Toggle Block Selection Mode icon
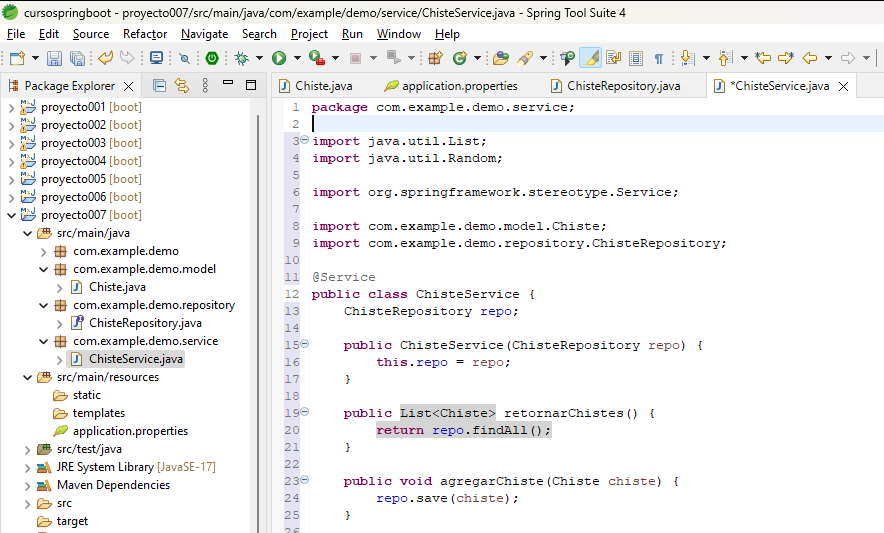 (x=636, y=58)
